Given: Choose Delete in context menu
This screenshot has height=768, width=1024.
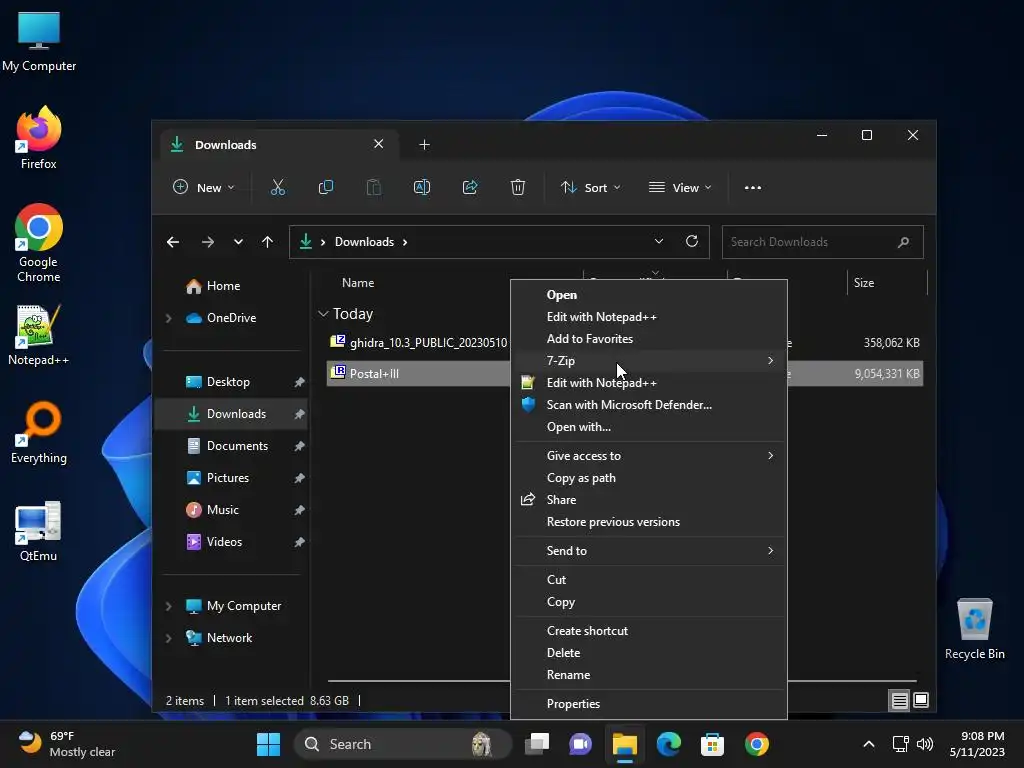Looking at the screenshot, I should tap(648, 652).
